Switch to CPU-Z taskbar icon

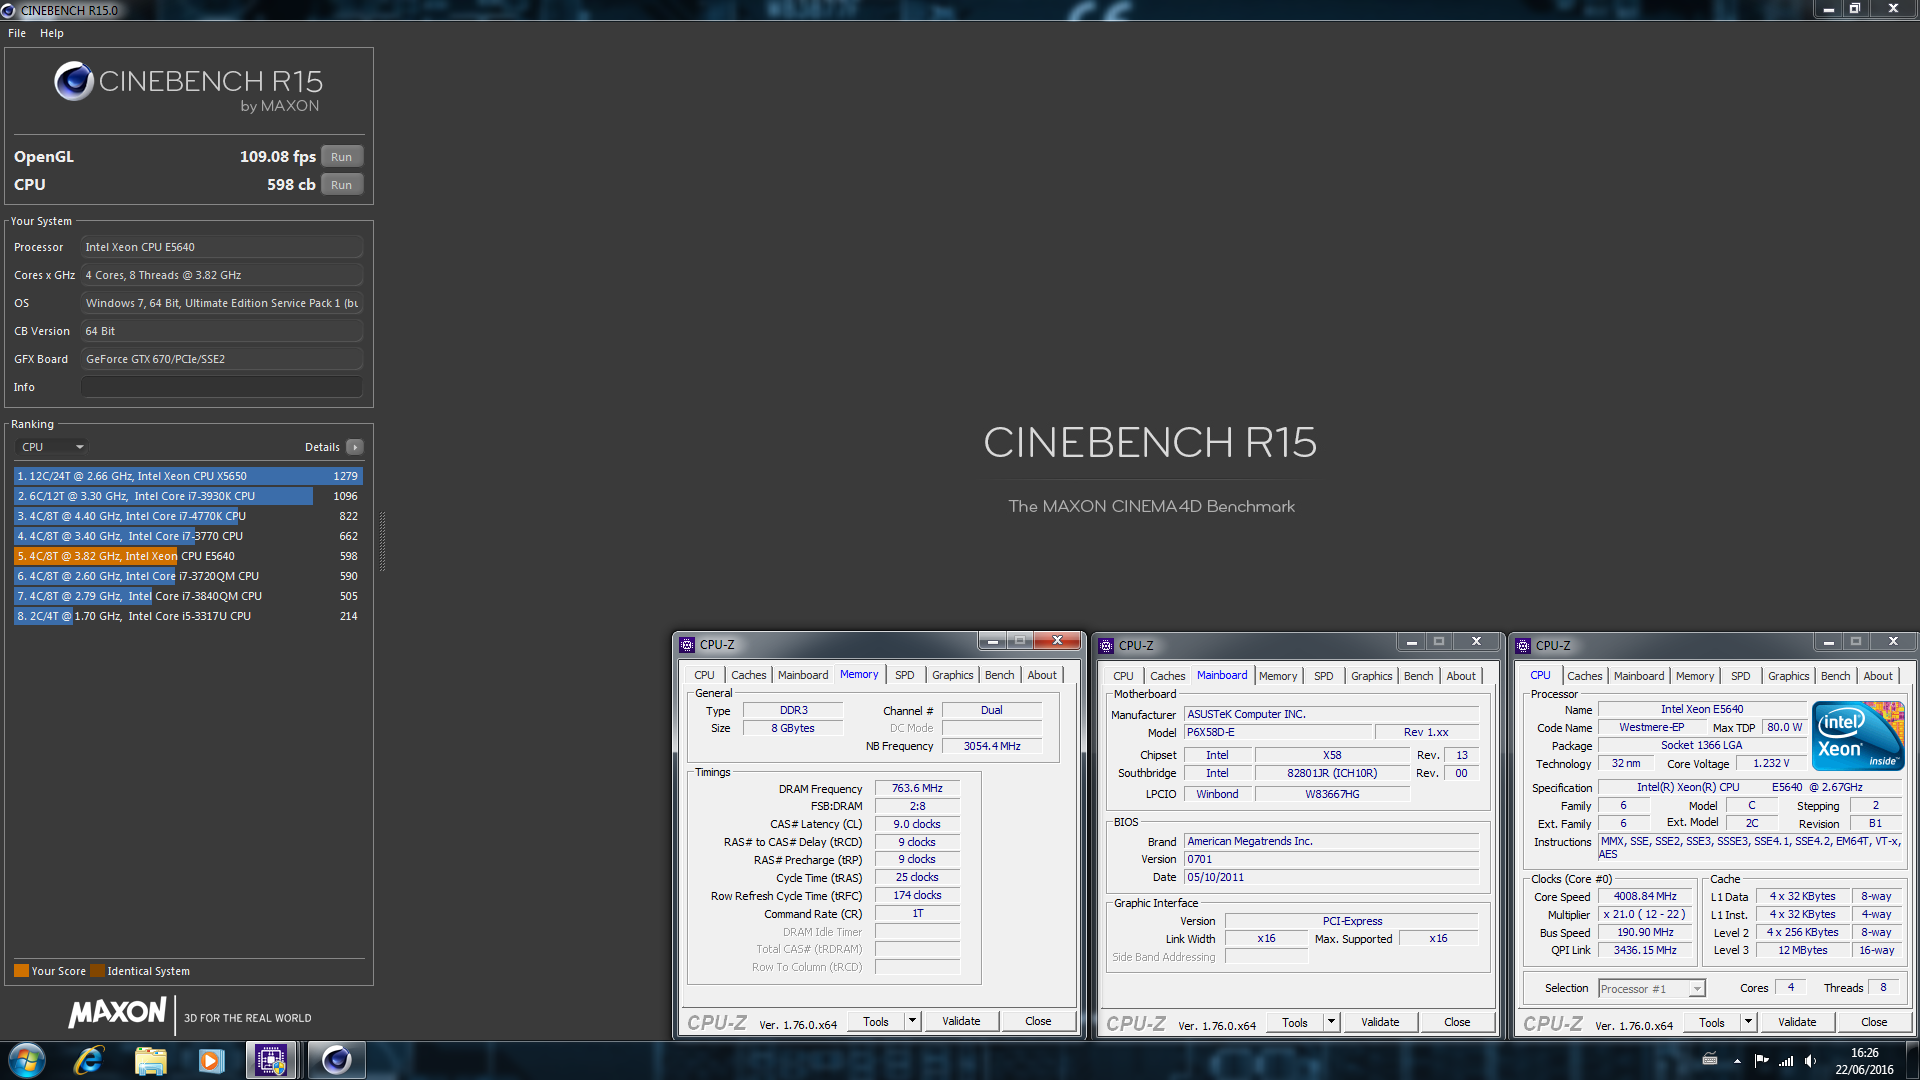271,1060
